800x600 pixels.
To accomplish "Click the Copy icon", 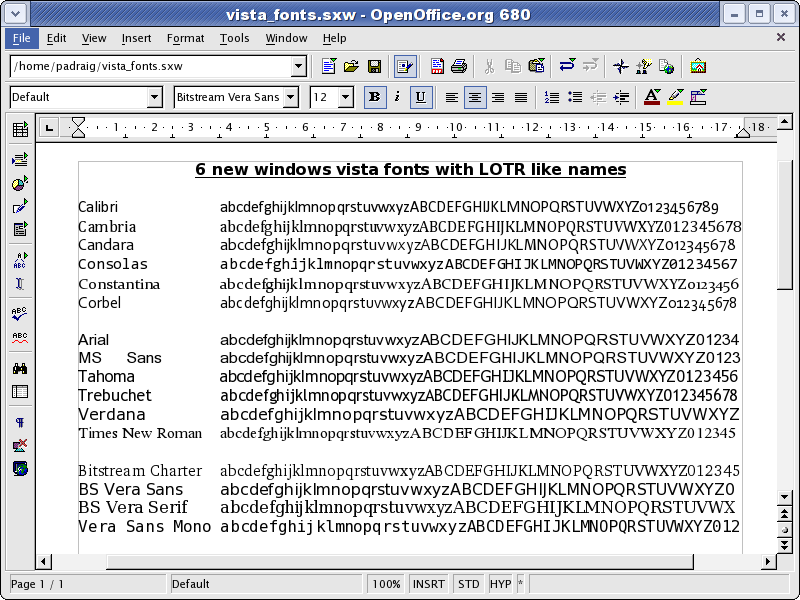I will [512, 66].
